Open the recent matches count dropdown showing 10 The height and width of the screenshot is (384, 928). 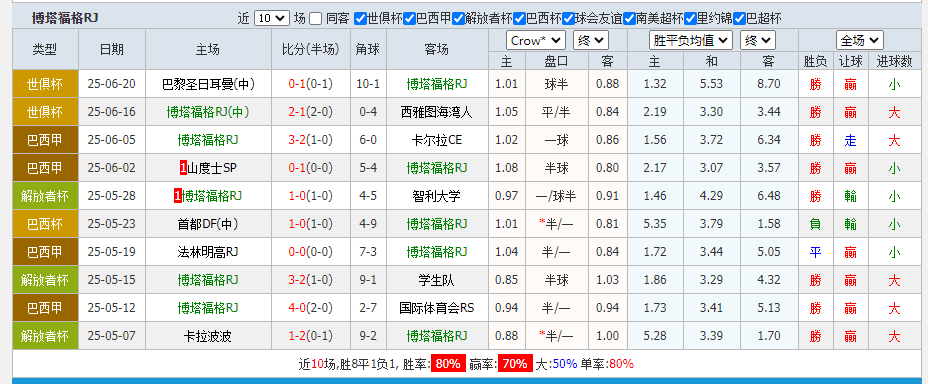click(x=272, y=19)
